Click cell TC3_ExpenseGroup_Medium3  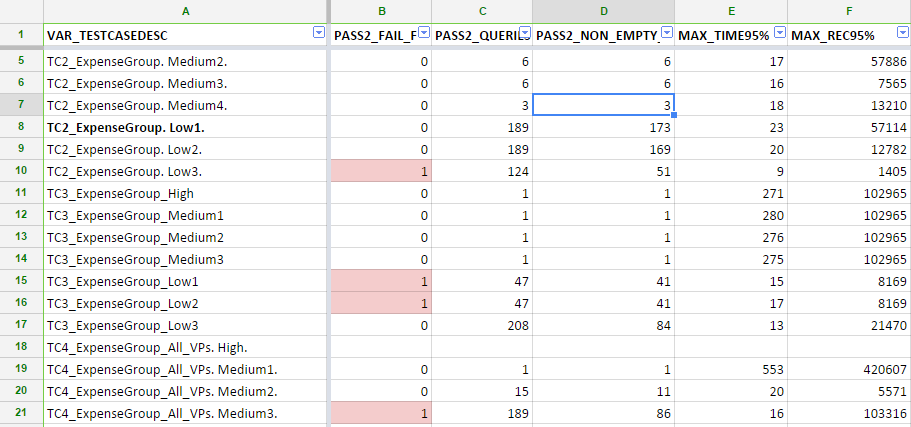tap(186, 259)
